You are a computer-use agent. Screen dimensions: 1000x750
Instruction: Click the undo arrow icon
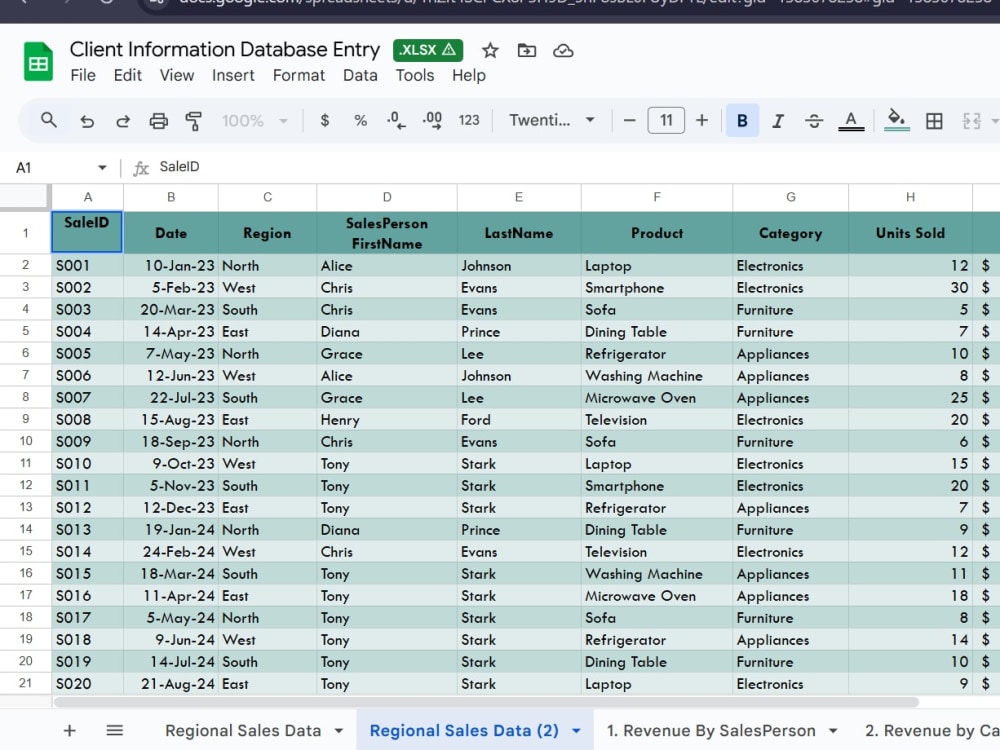(87, 121)
